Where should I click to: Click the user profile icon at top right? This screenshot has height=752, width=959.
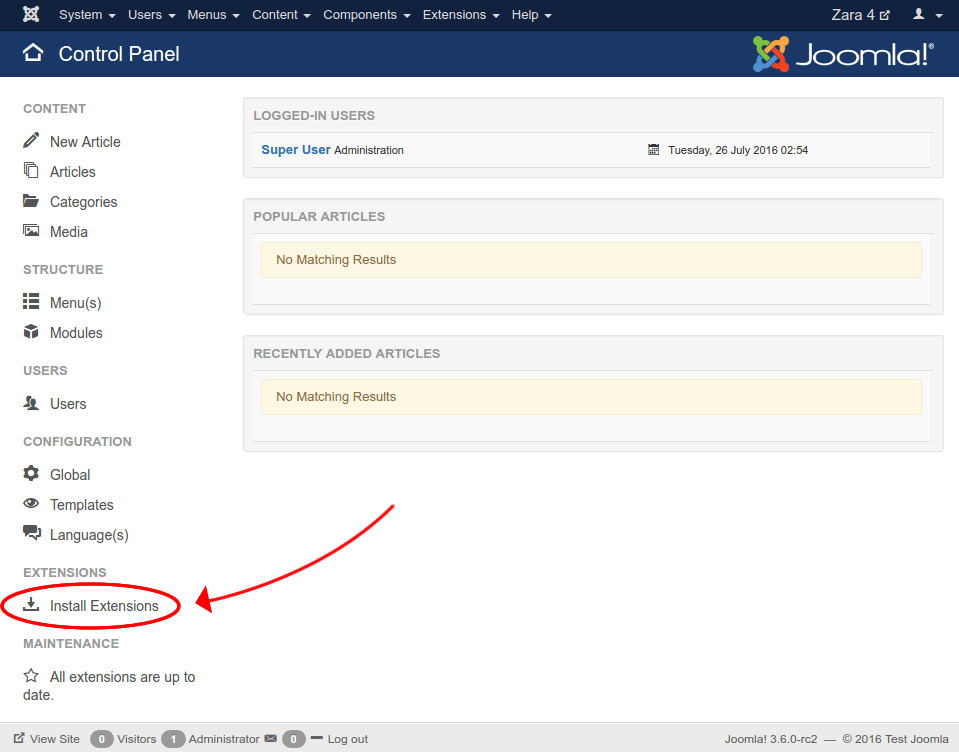(919, 14)
